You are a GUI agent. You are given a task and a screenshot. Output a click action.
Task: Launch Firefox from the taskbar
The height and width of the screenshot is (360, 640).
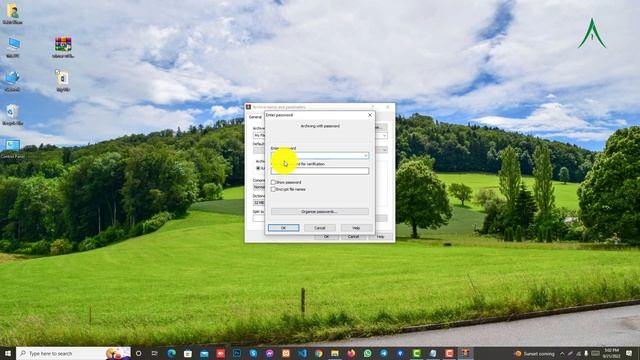[351, 353]
